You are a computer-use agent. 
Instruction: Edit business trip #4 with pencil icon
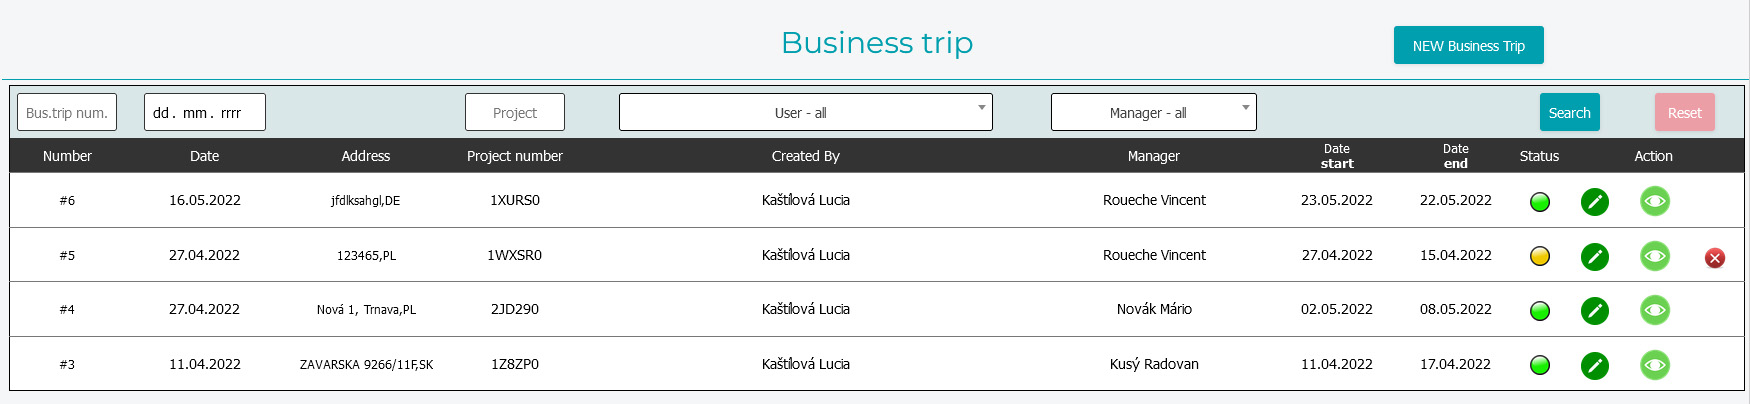coord(1595,311)
